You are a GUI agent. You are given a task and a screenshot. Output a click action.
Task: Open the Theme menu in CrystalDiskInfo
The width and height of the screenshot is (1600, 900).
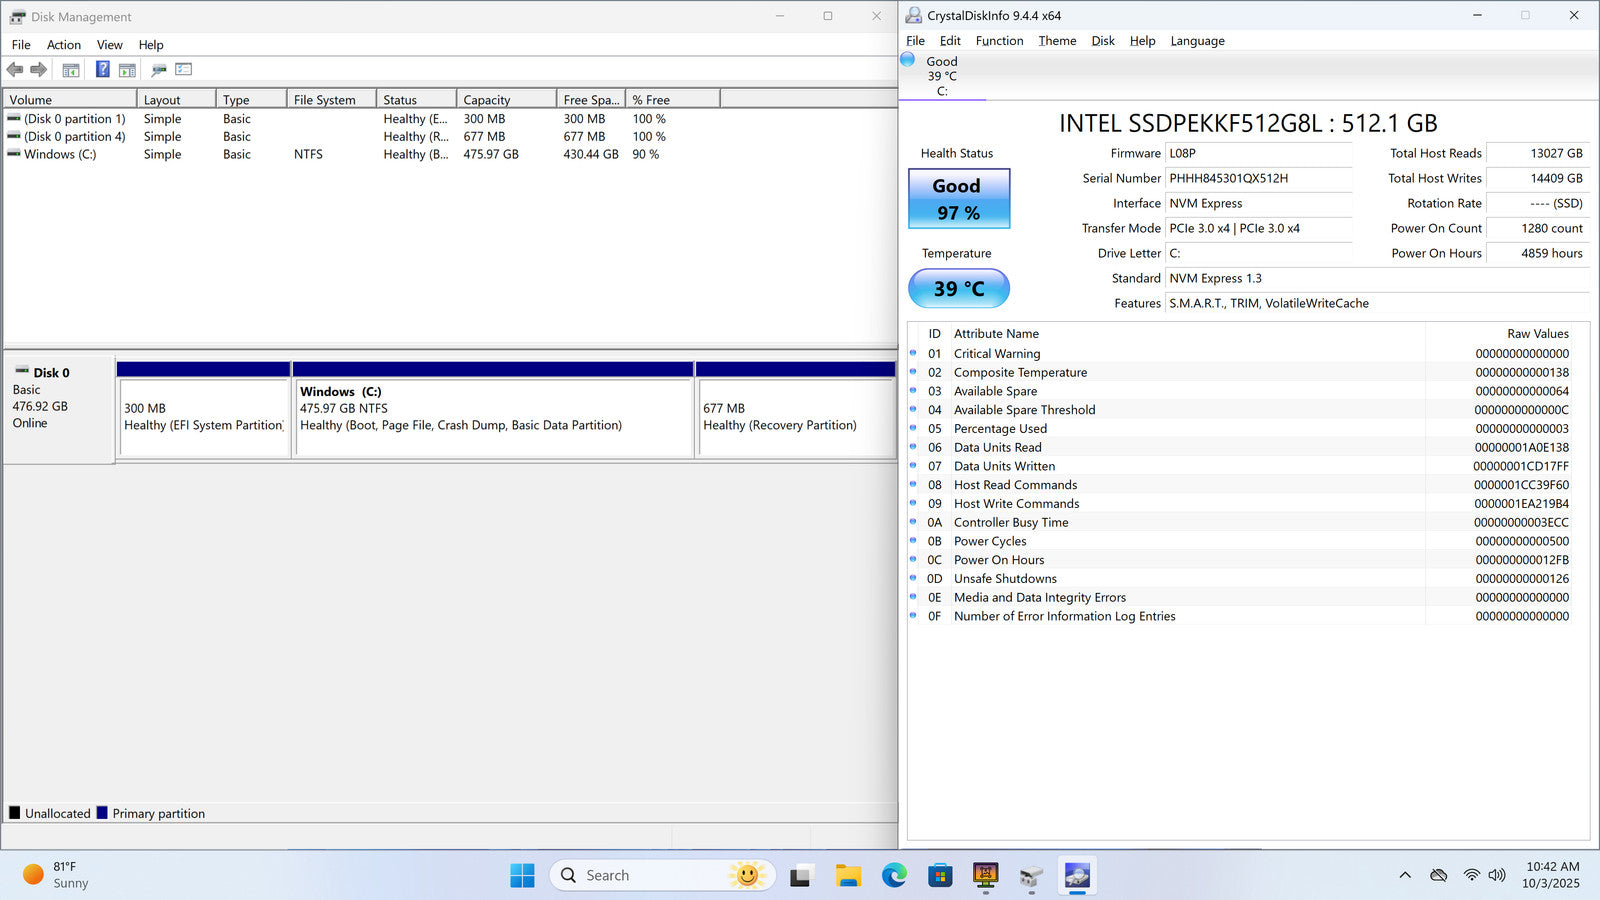pos(1057,41)
